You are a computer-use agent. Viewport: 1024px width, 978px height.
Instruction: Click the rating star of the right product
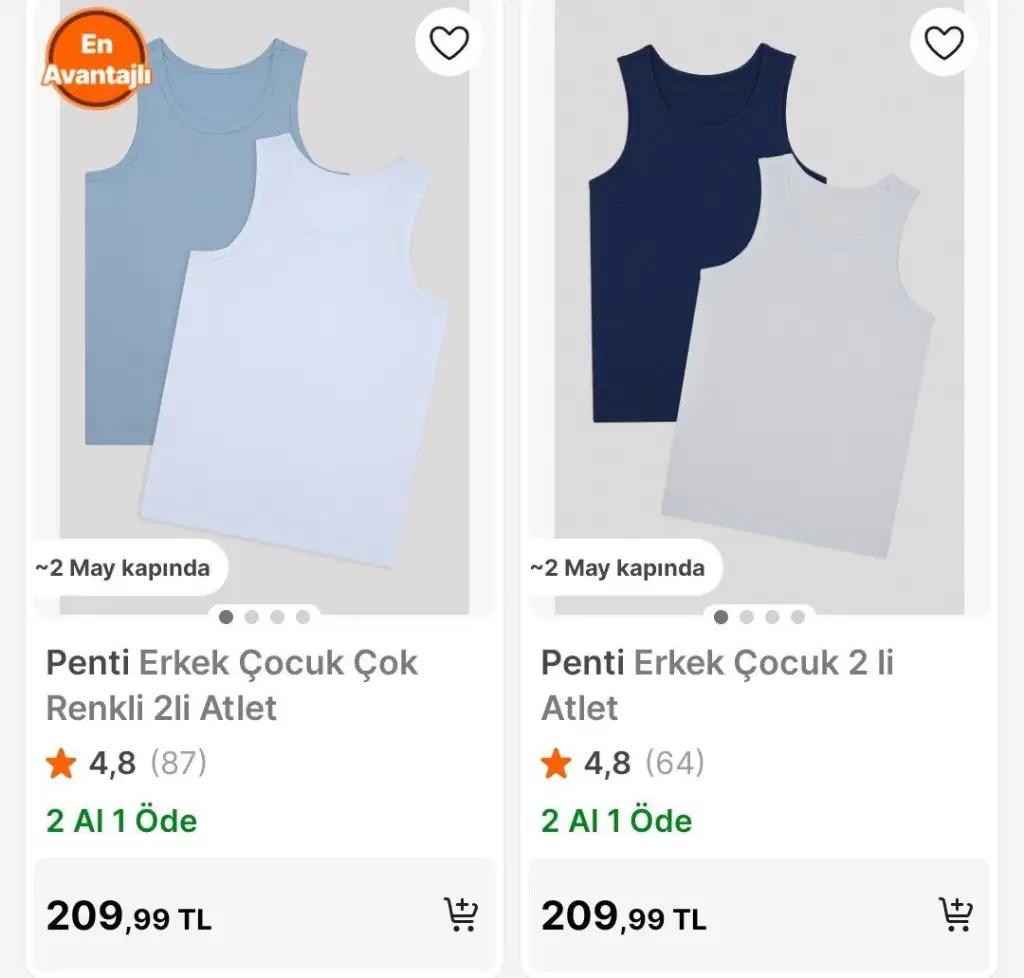click(556, 765)
